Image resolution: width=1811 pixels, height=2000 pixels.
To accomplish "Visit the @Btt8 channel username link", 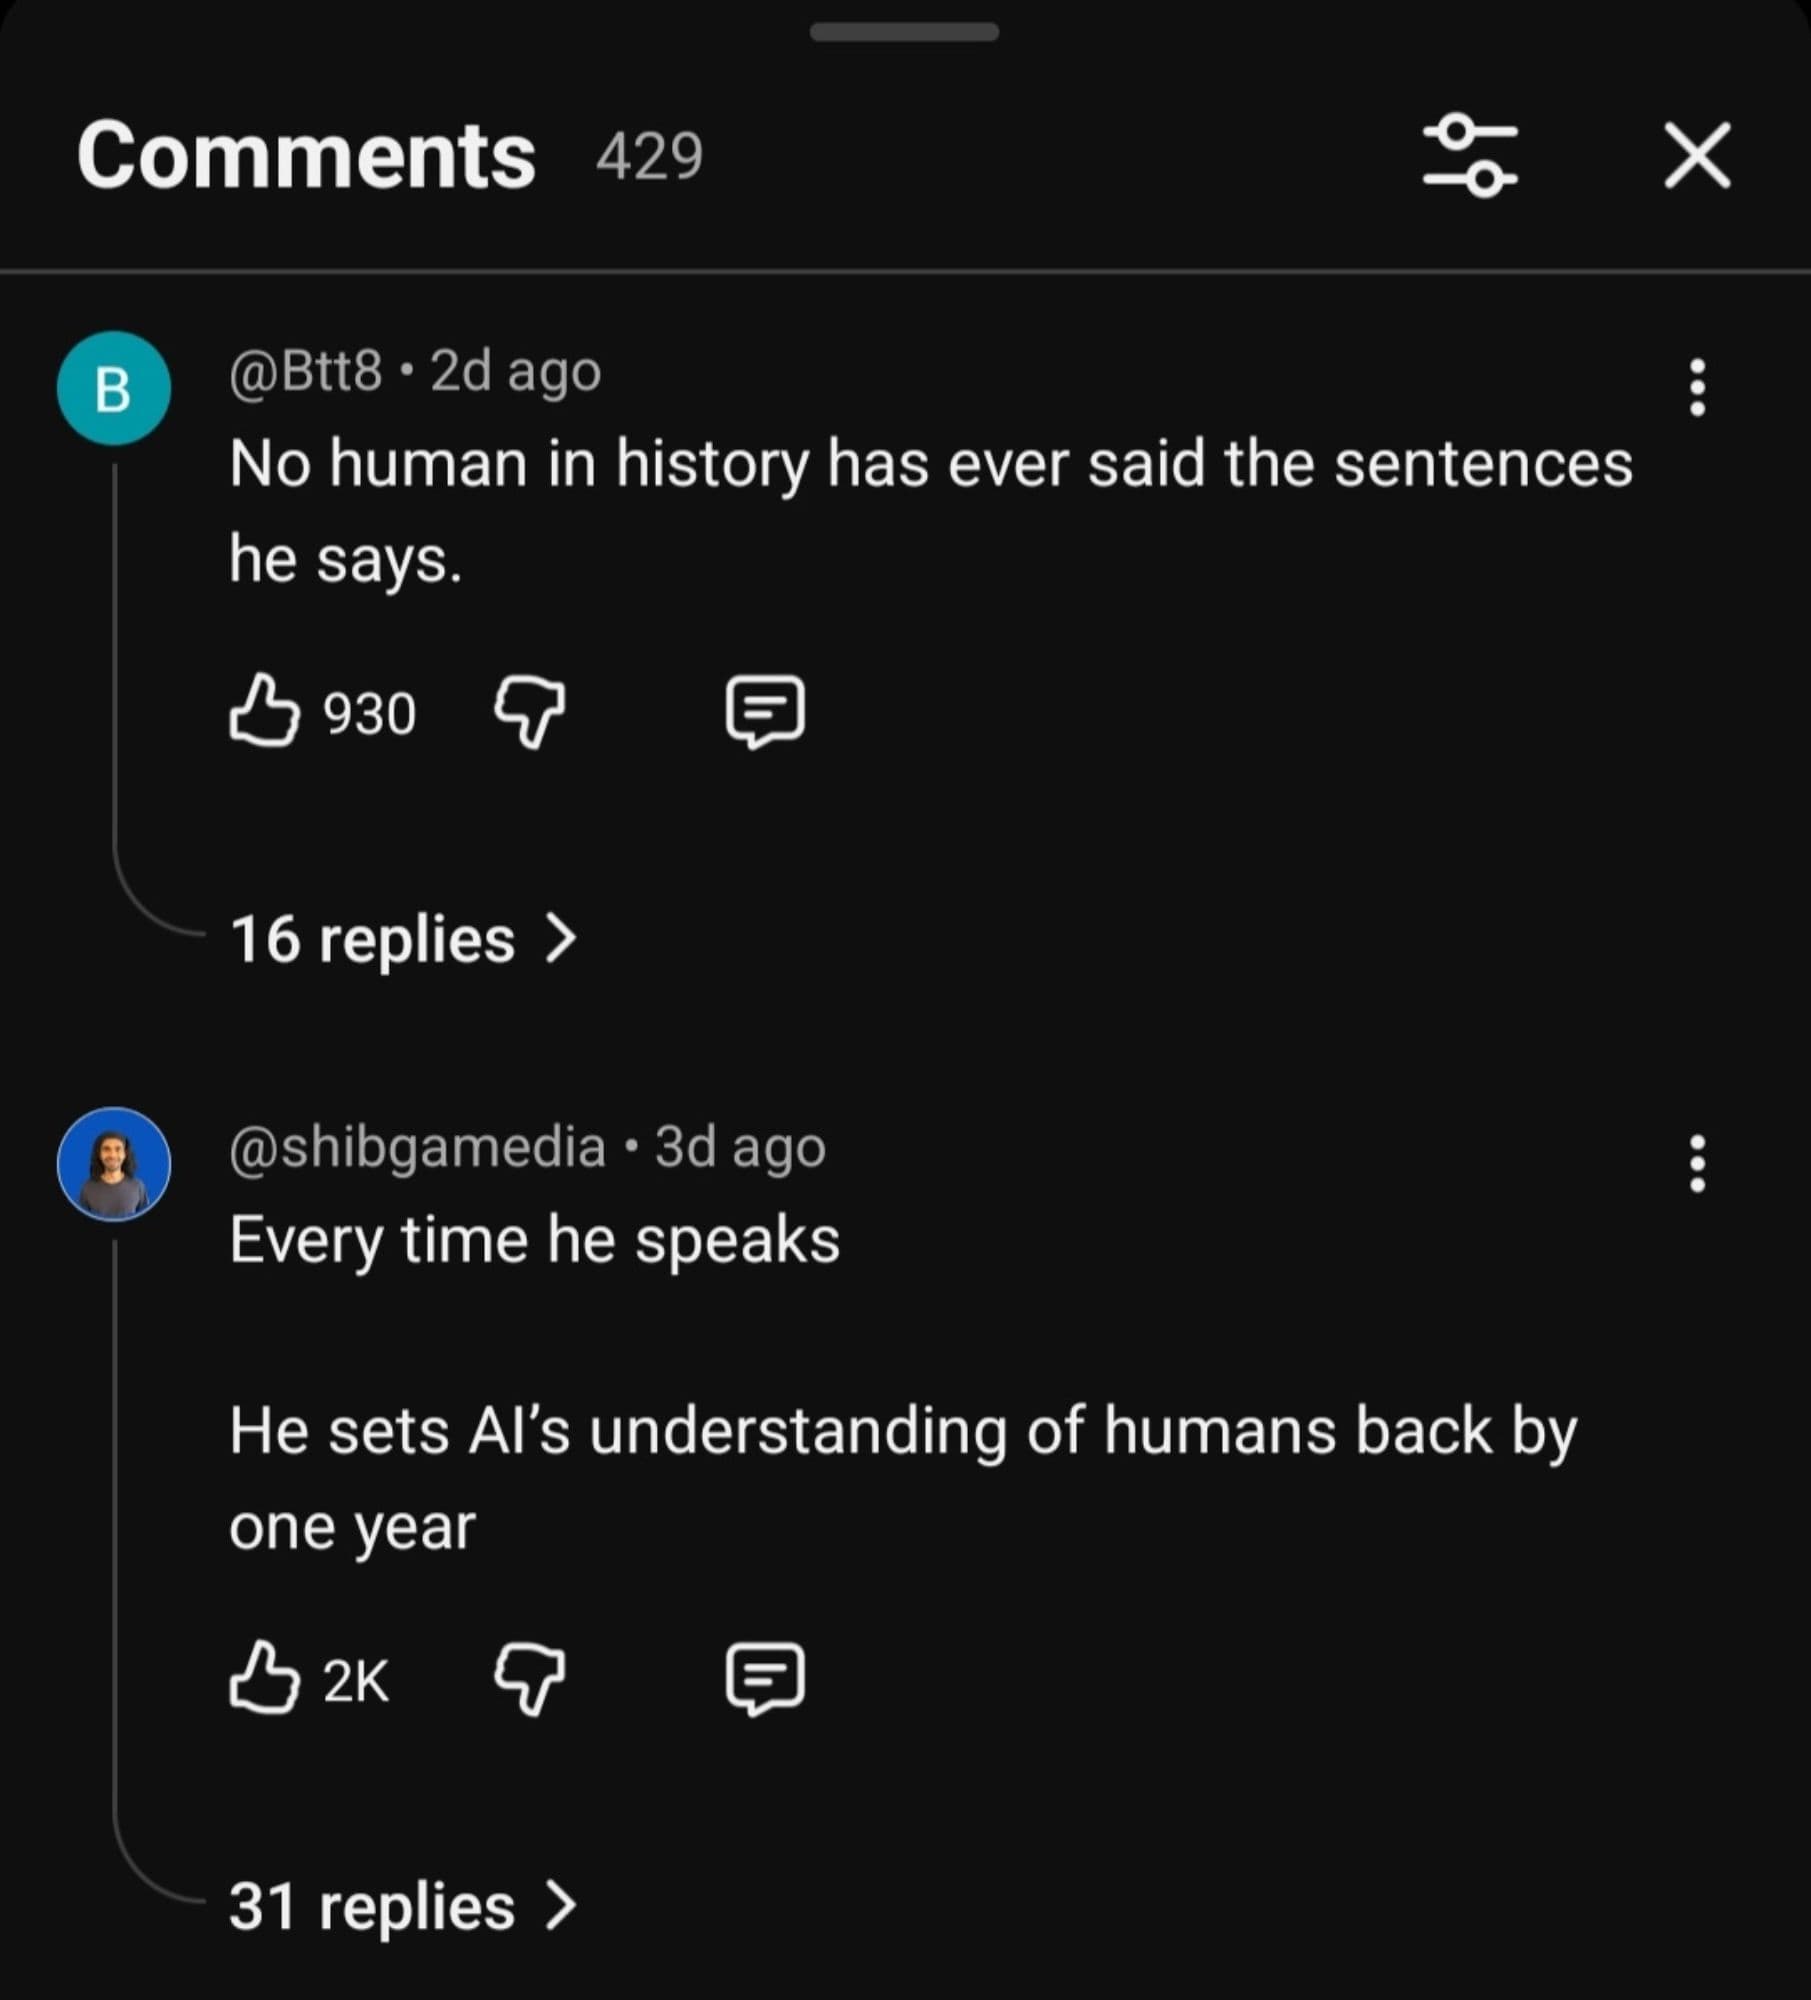I will tap(306, 372).
